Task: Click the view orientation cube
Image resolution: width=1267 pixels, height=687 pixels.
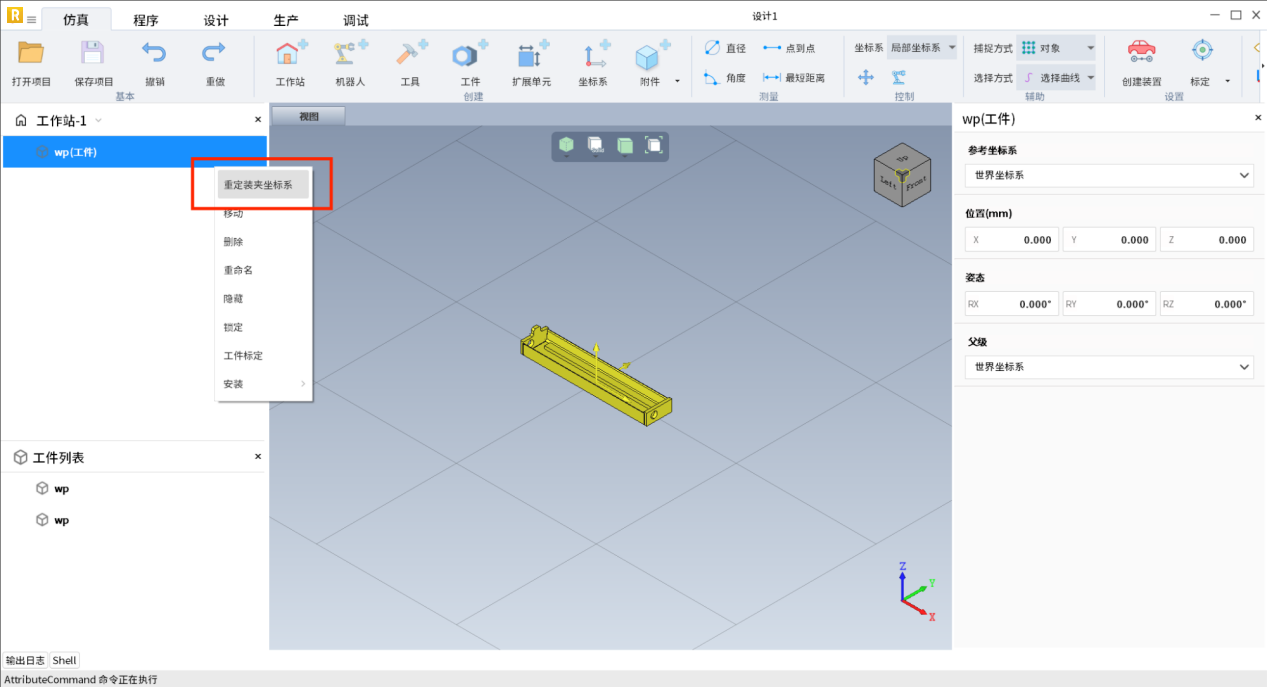Action: [901, 176]
